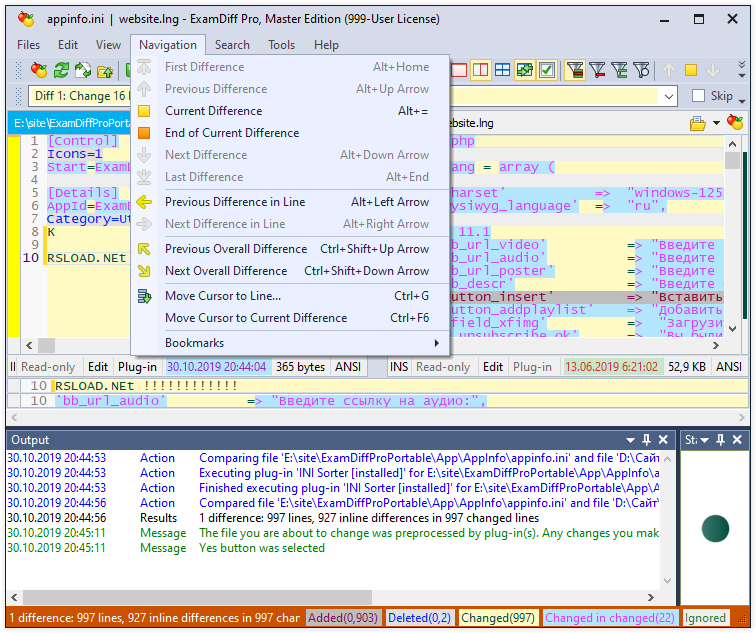Click the Next Overall Difference icon

click(144, 271)
